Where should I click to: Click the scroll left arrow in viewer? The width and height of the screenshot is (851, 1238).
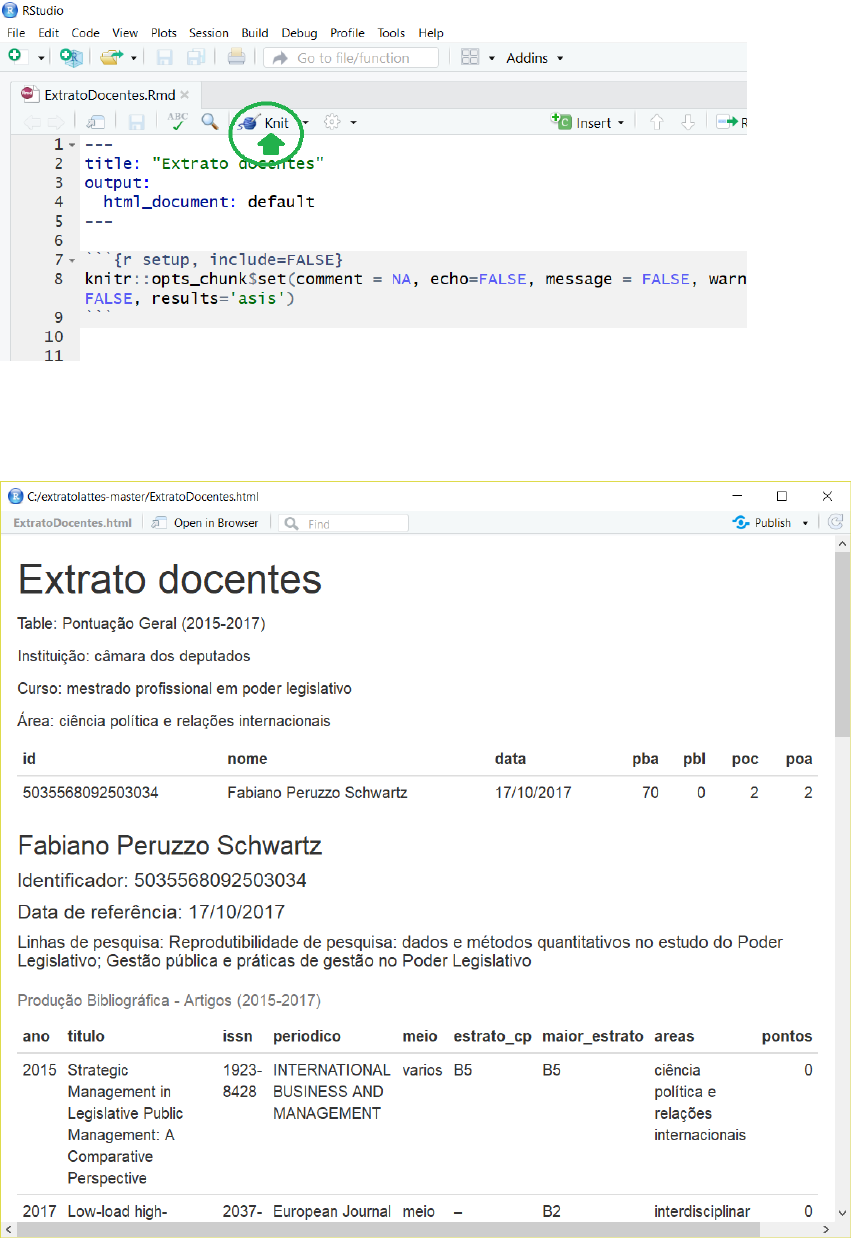(9, 1230)
